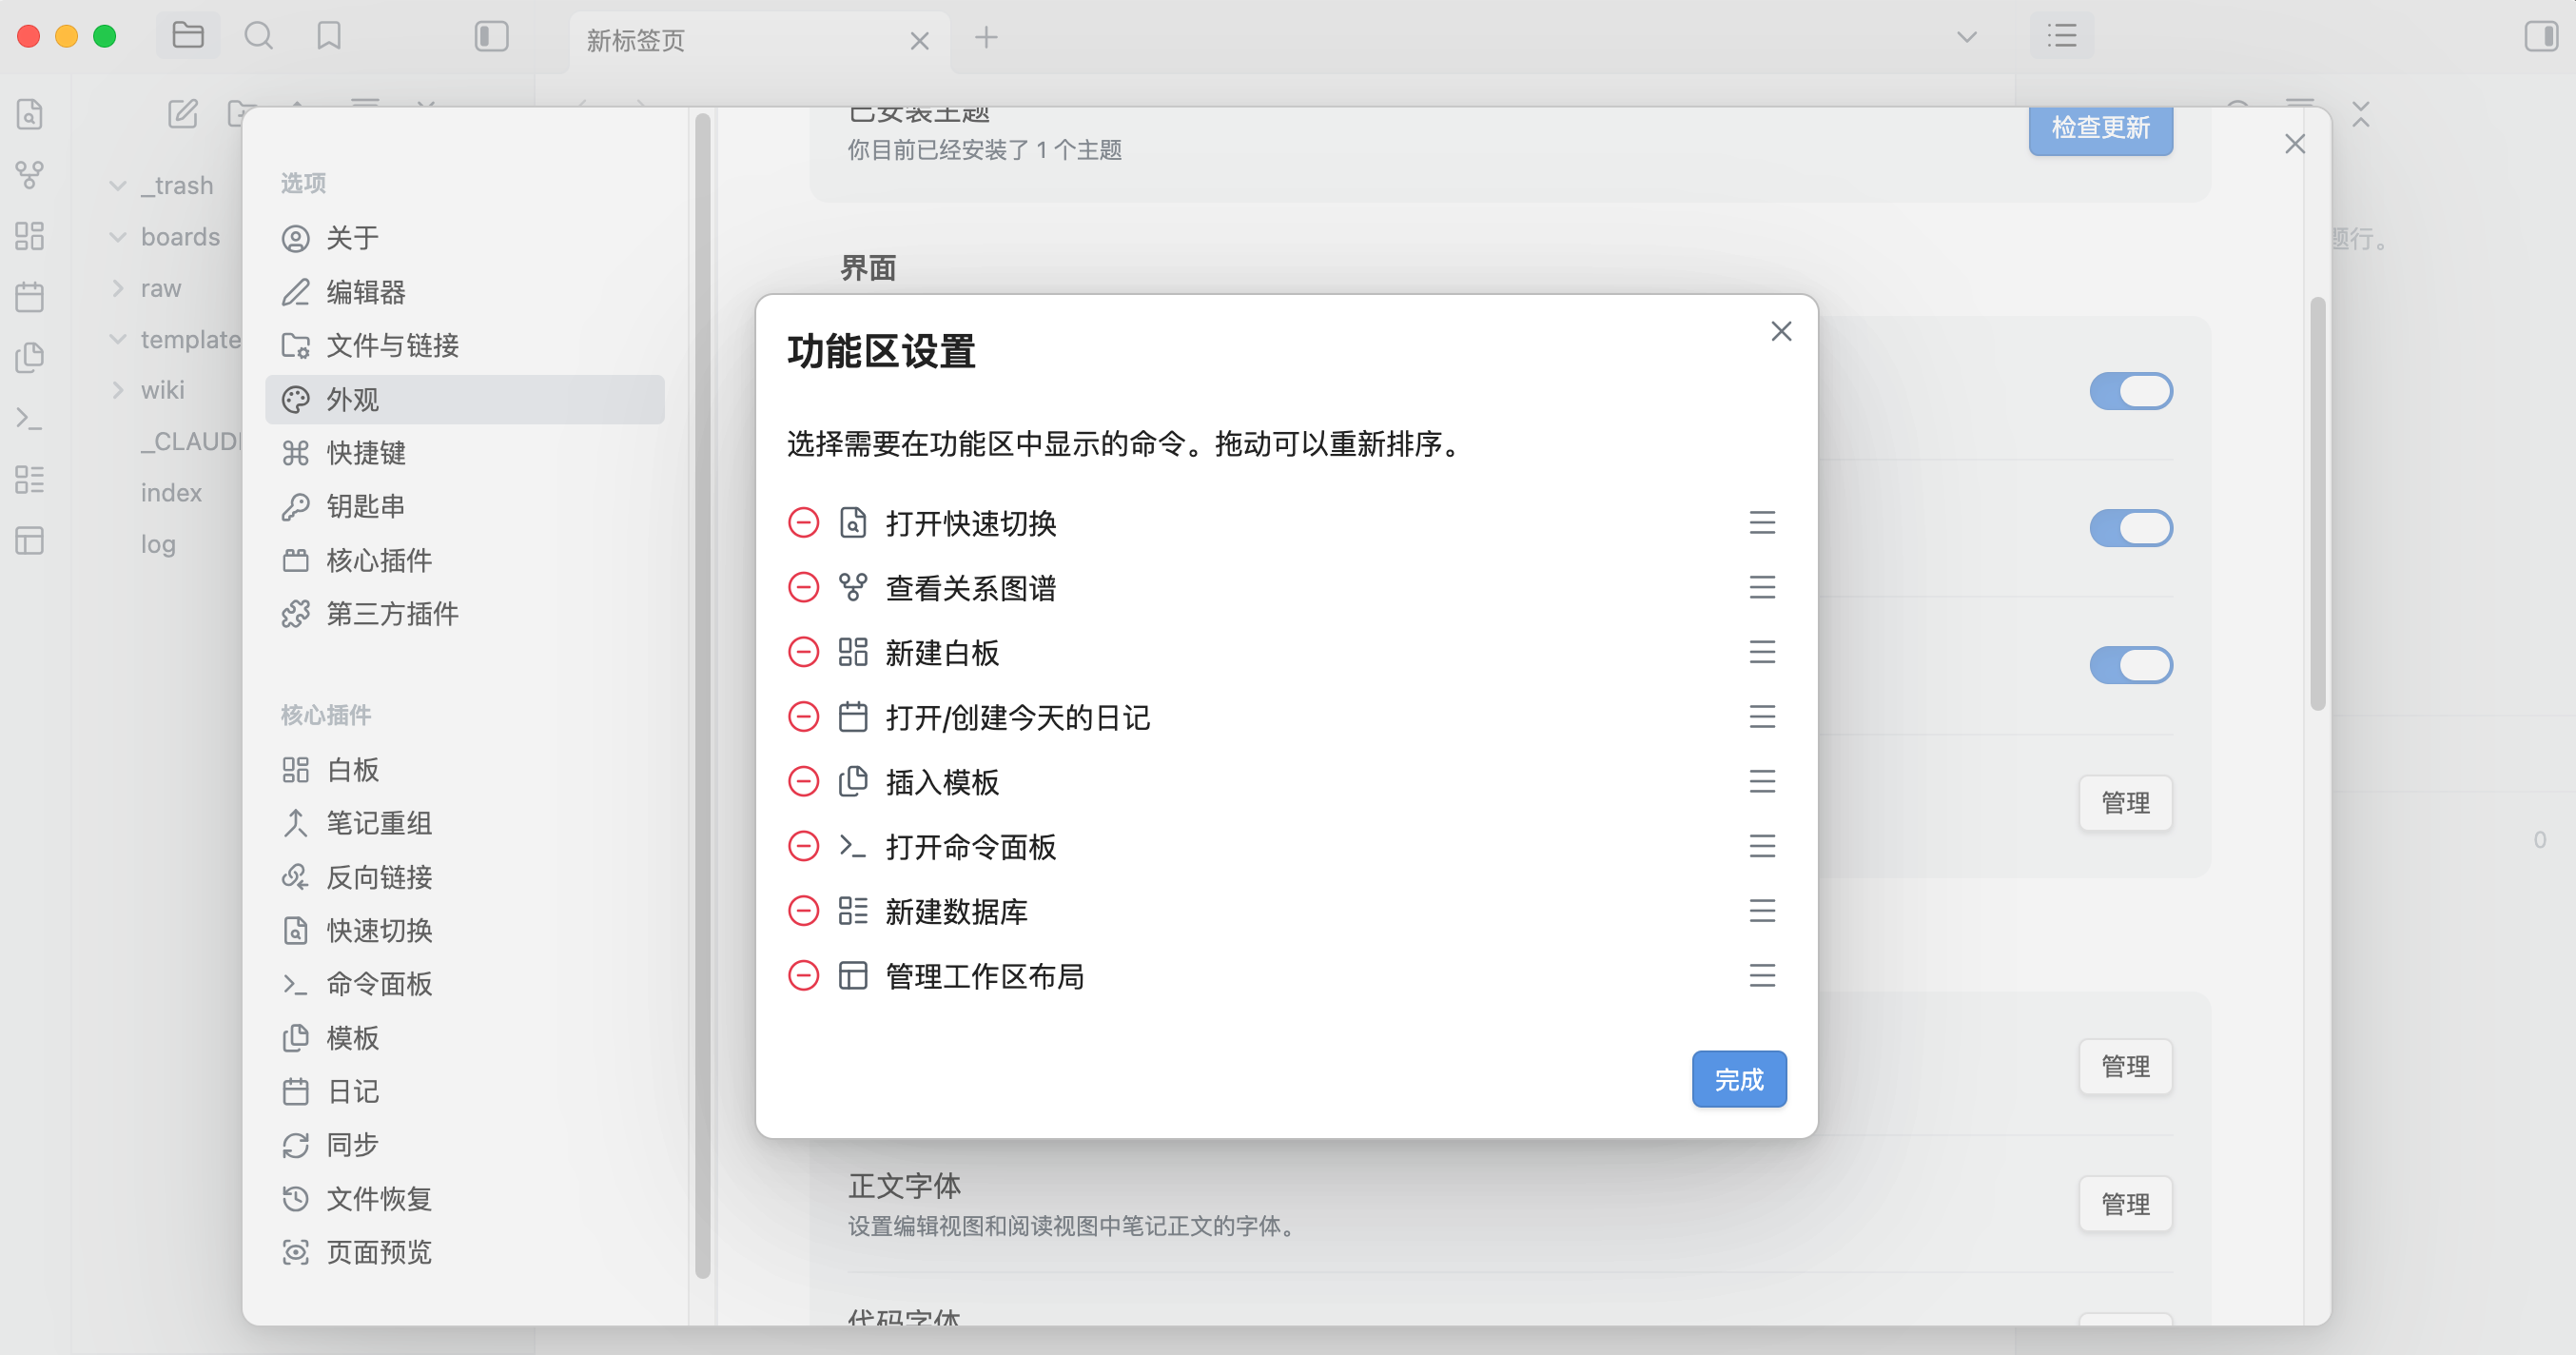The height and width of the screenshot is (1355, 2576).
Task: Open 快速切换 plugin settings
Action: tap(465, 930)
